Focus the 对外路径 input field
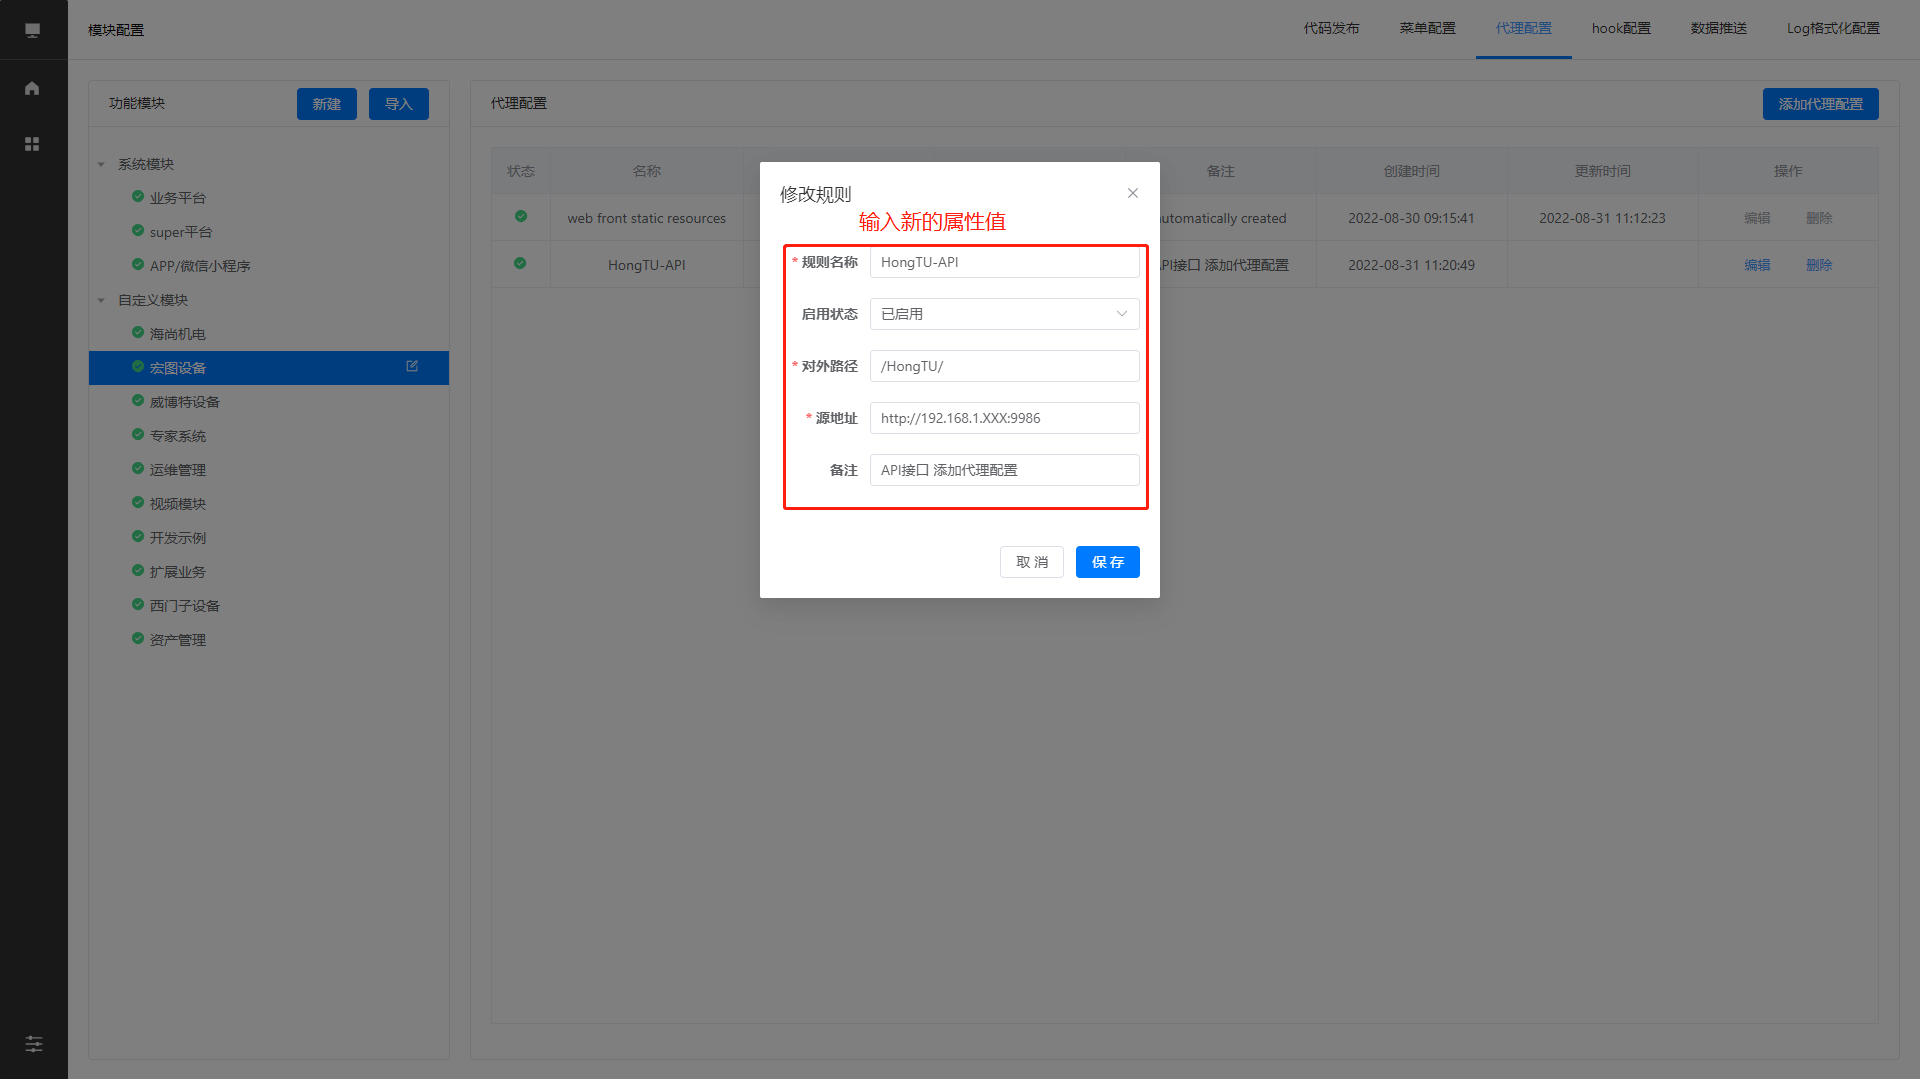Screen dimensions: 1920x1079 point(1004,366)
